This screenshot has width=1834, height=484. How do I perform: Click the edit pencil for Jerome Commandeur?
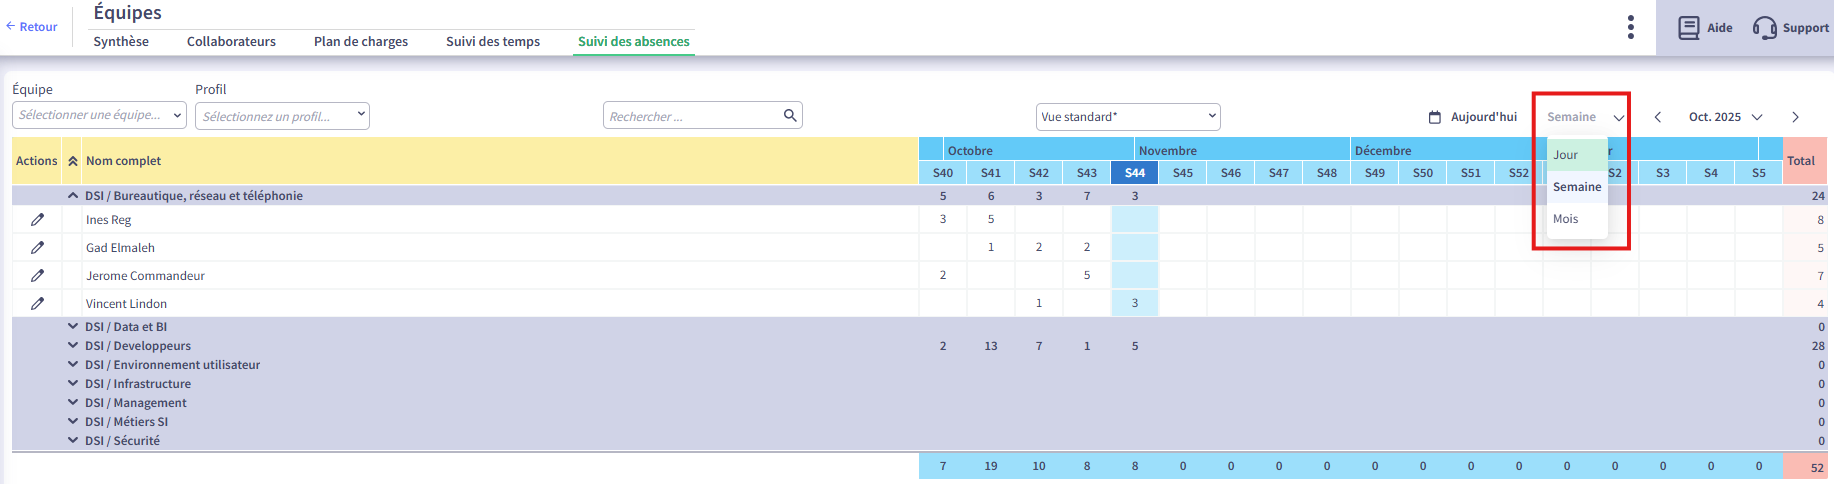pyautogui.click(x=37, y=276)
